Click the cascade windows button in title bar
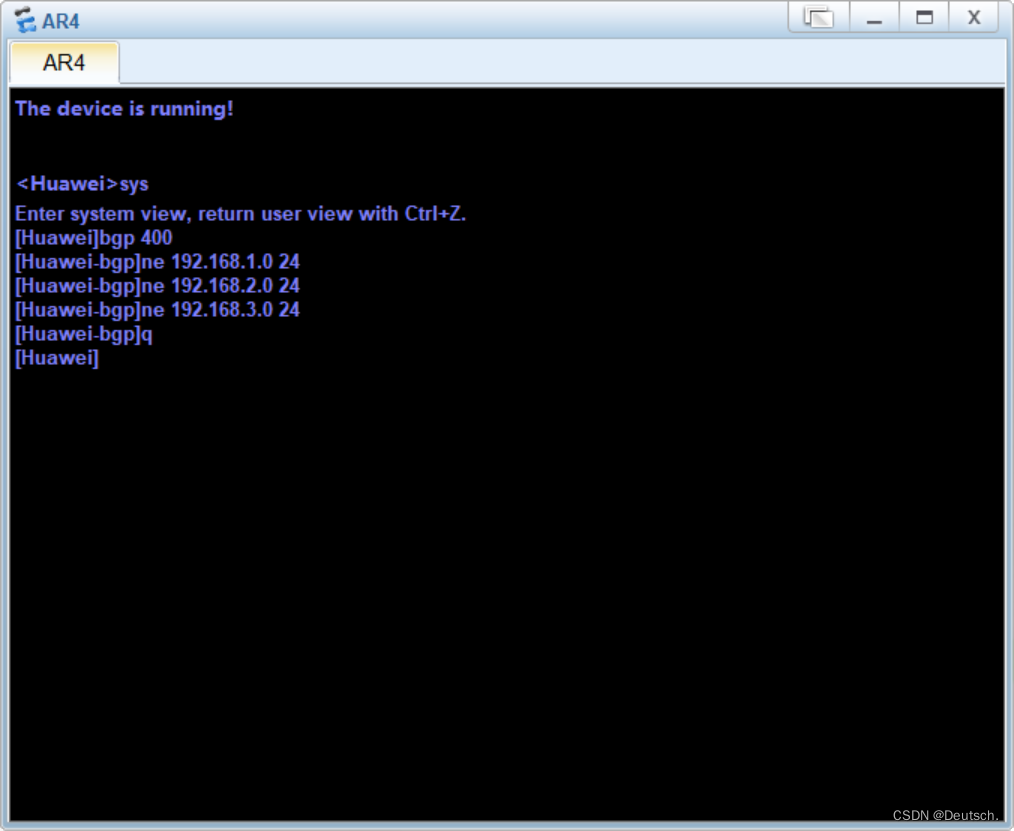The height and width of the screenshot is (831, 1014). point(818,17)
